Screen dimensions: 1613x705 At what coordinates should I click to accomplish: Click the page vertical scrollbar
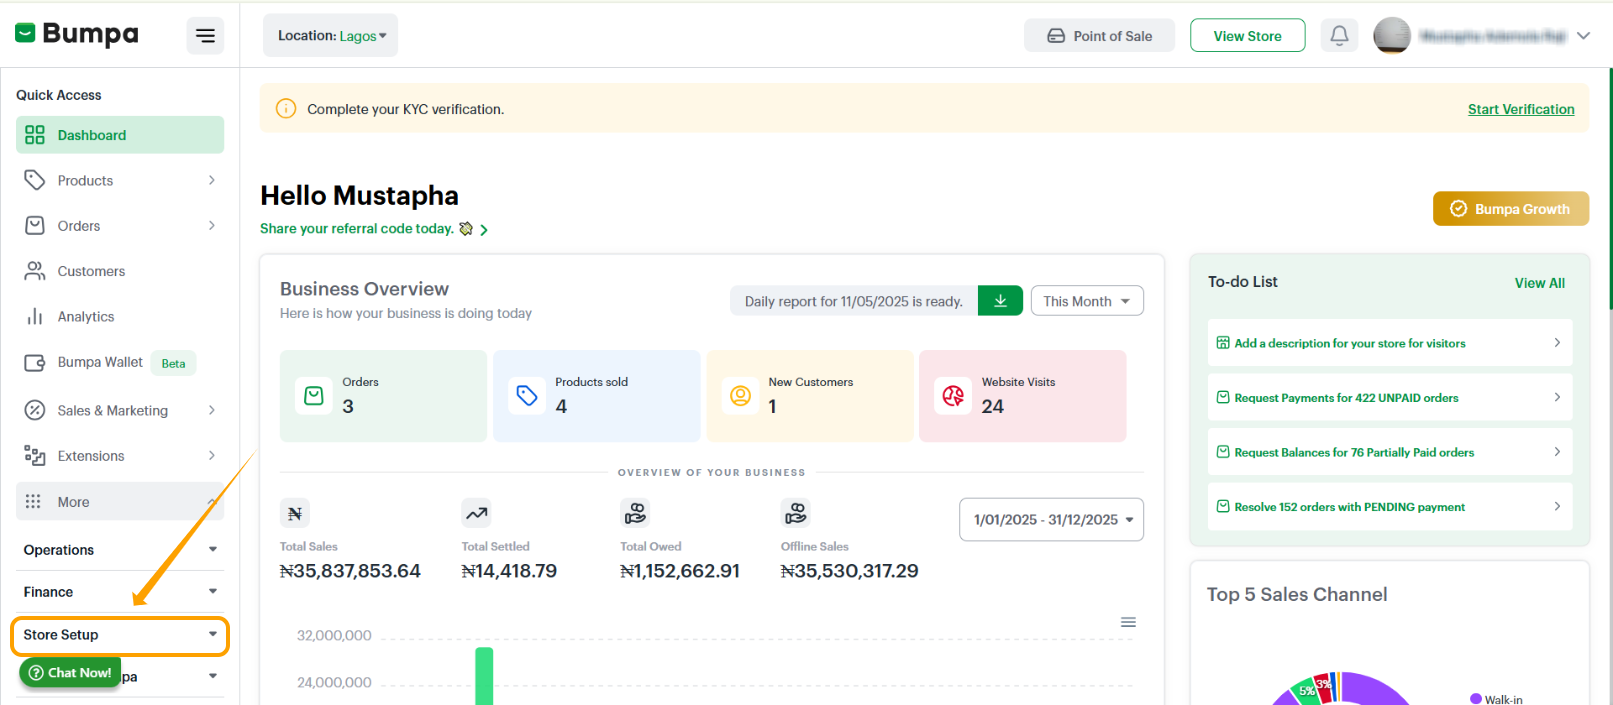[1609, 189]
